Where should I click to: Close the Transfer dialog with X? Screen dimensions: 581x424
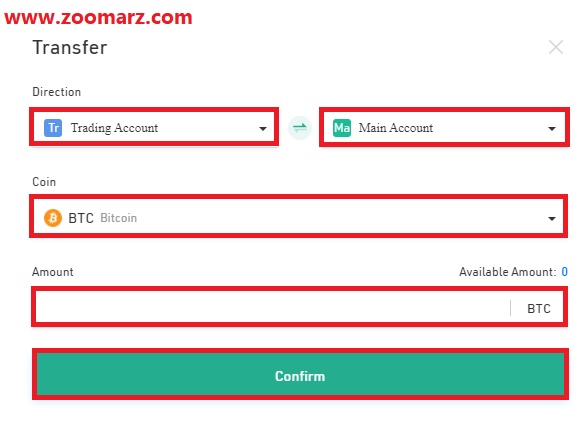coord(556,47)
